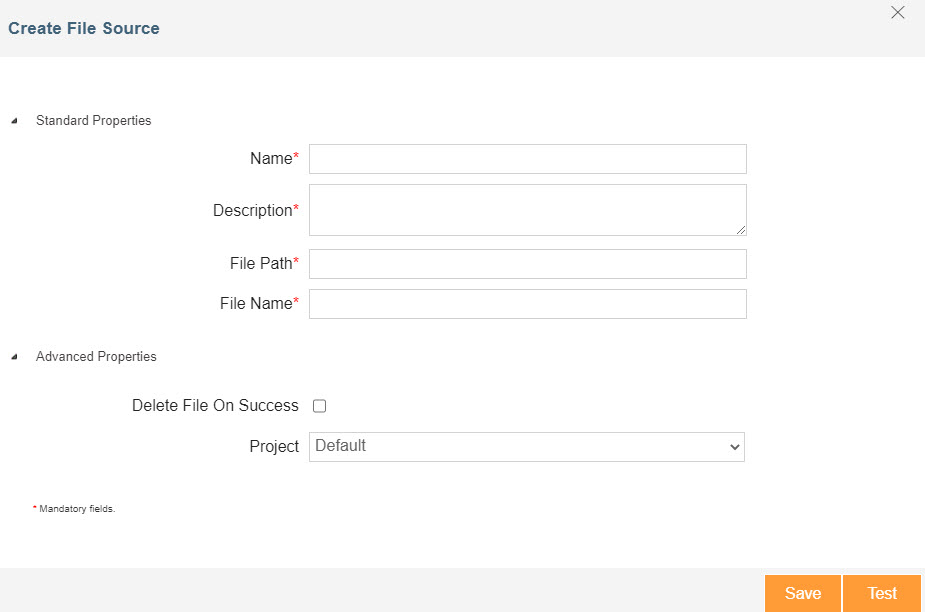The image size is (925, 612).
Task: Click the Mandatory fields note
Action: tap(77, 509)
